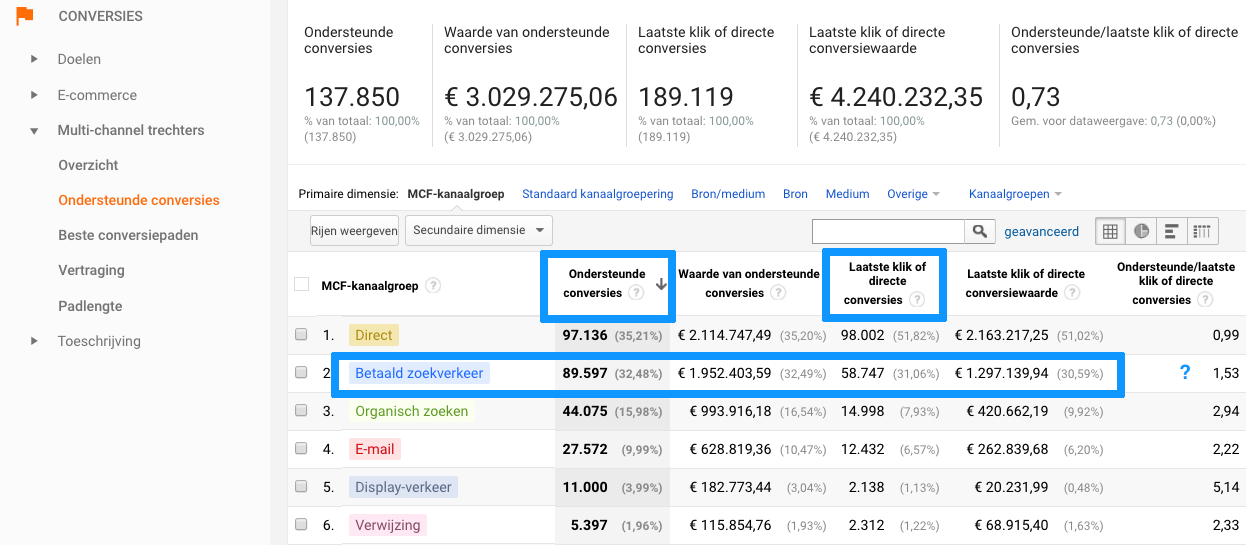Click the 5,14 ratio for Display-verkeer
Viewport: 1246px width, 545px height.
pyautogui.click(x=1225, y=487)
